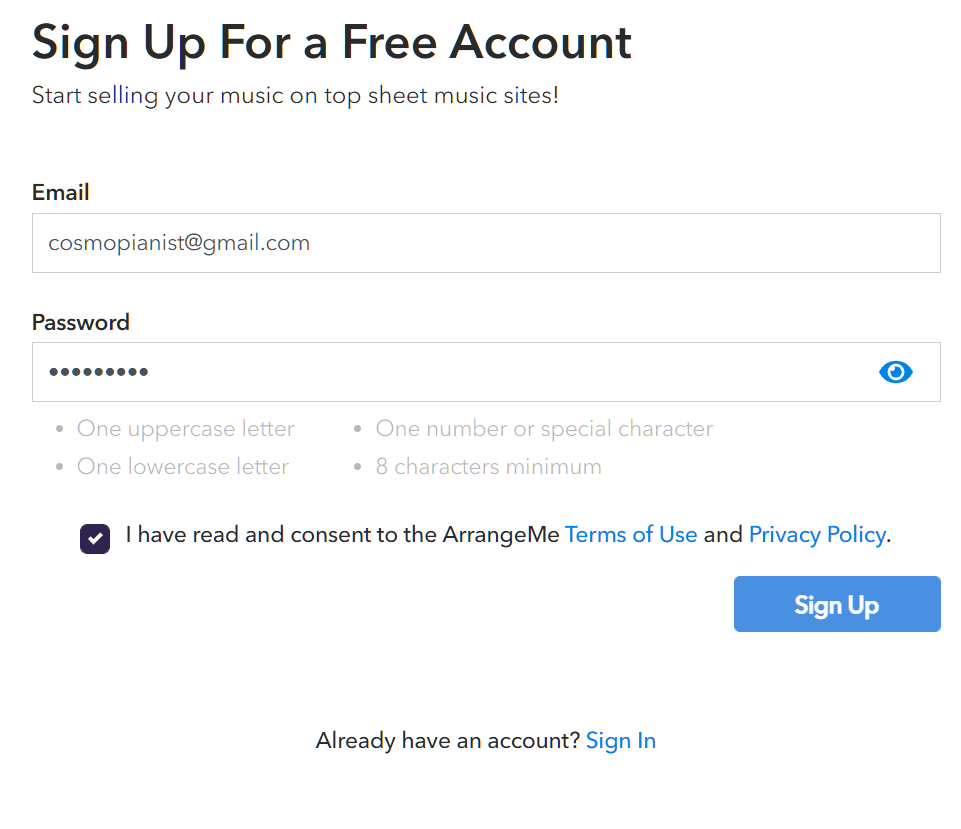Click the Sign Up button
This screenshot has width=961, height=829.
837,604
